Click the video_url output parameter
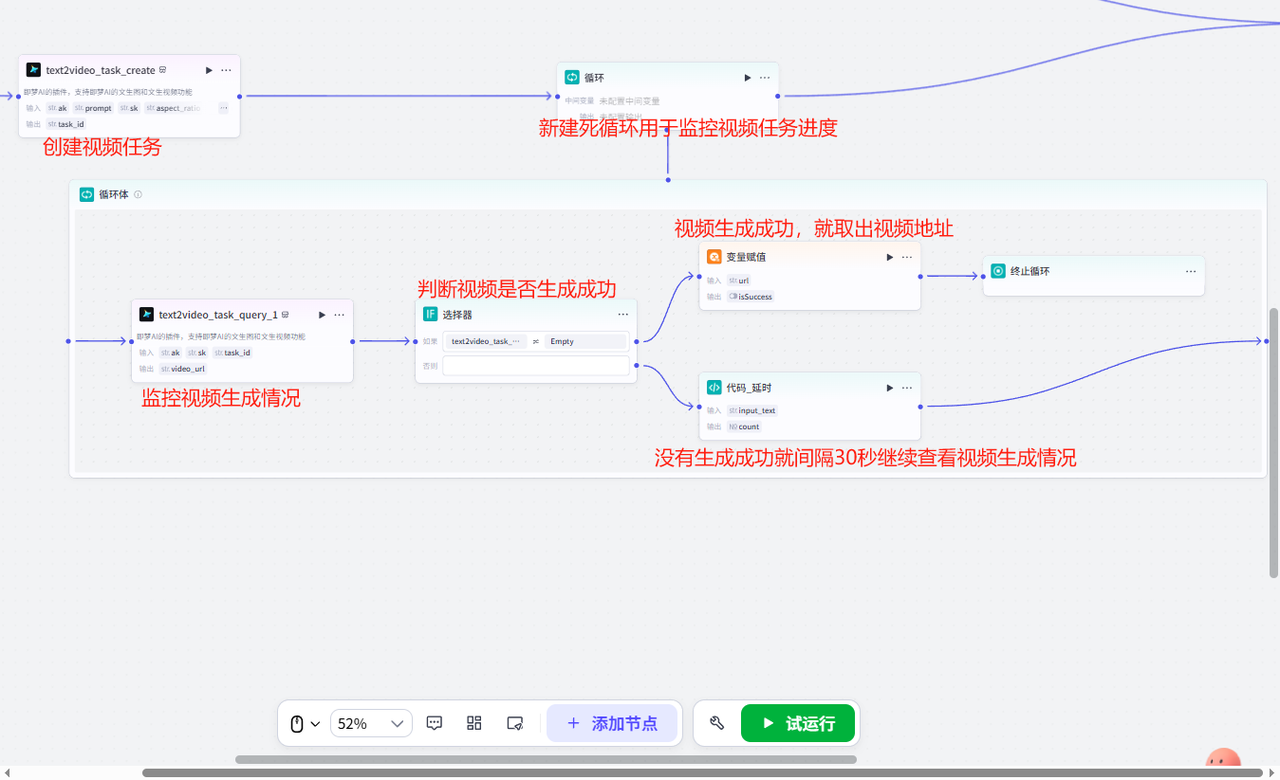This screenshot has height=780, width=1280. (183, 369)
